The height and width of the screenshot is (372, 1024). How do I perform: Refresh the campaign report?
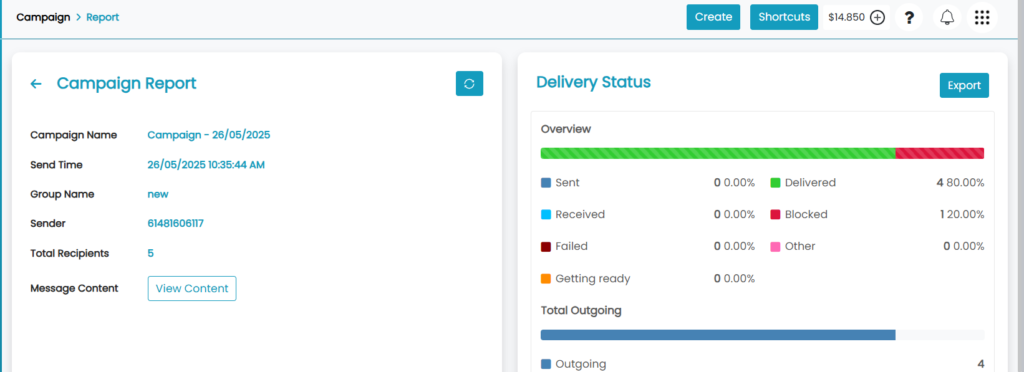[469, 84]
